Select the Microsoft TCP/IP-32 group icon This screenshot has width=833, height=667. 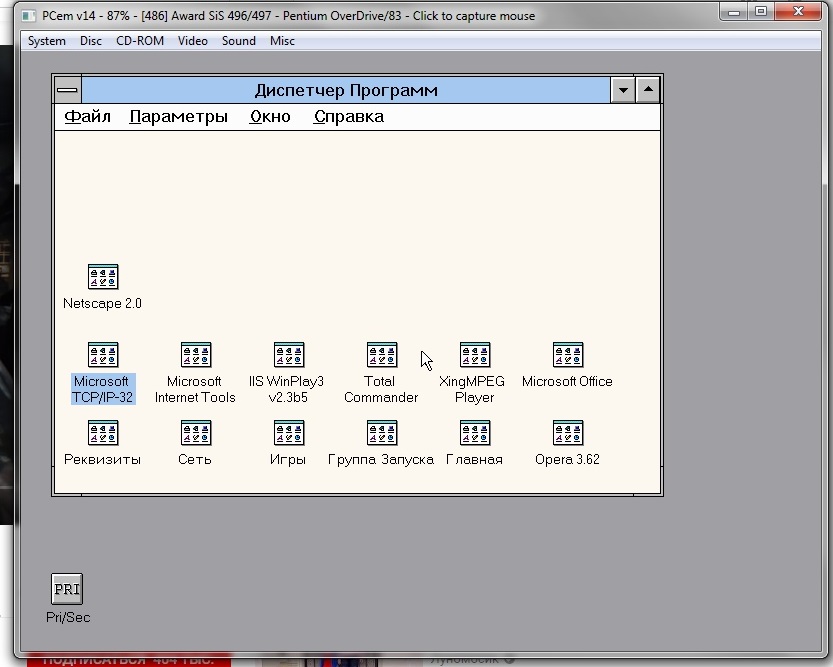tap(103, 355)
